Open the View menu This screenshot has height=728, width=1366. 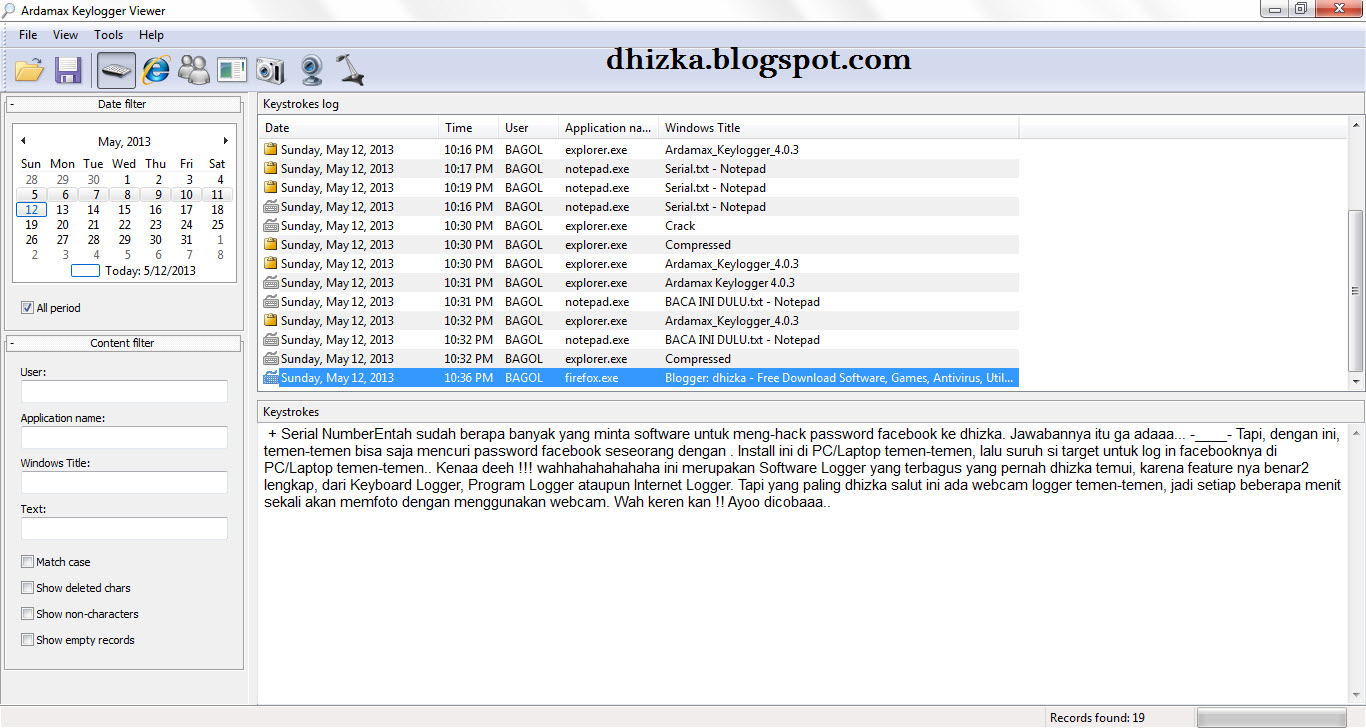pos(65,35)
